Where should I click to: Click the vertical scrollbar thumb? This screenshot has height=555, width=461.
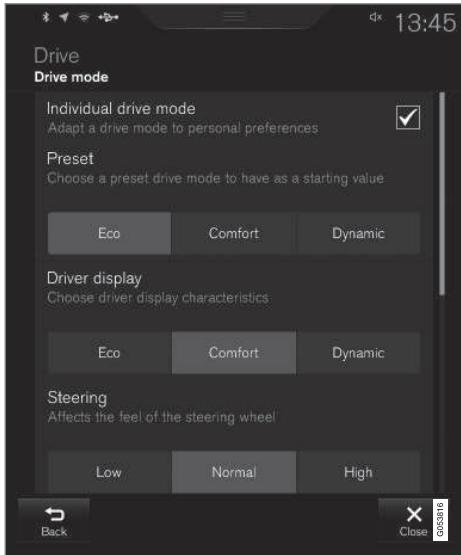coord(442,193)
